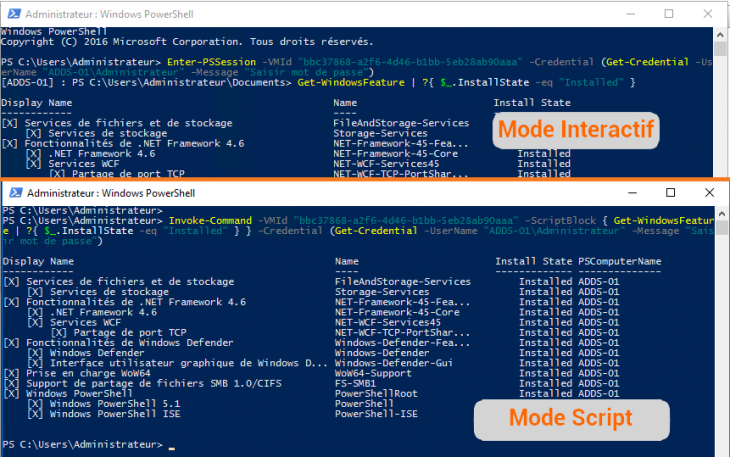Screen dimensions: 730x457
Task: Click the 'Enter-PSSession' command in top window
Action: point(211,62)
